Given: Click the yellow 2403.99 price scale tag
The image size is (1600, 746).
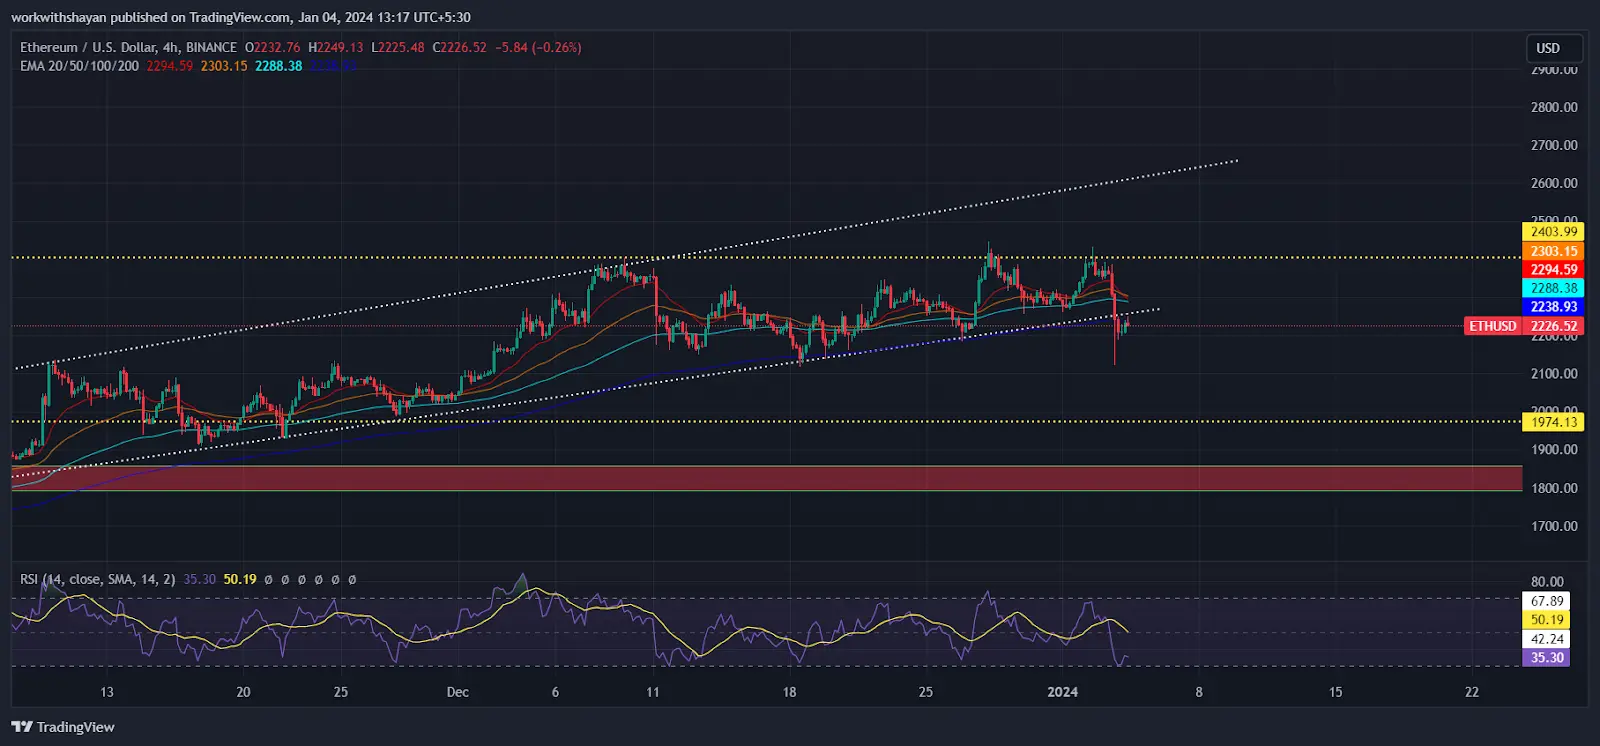Looking at the screenshot, I should [x=1553, y=232].
